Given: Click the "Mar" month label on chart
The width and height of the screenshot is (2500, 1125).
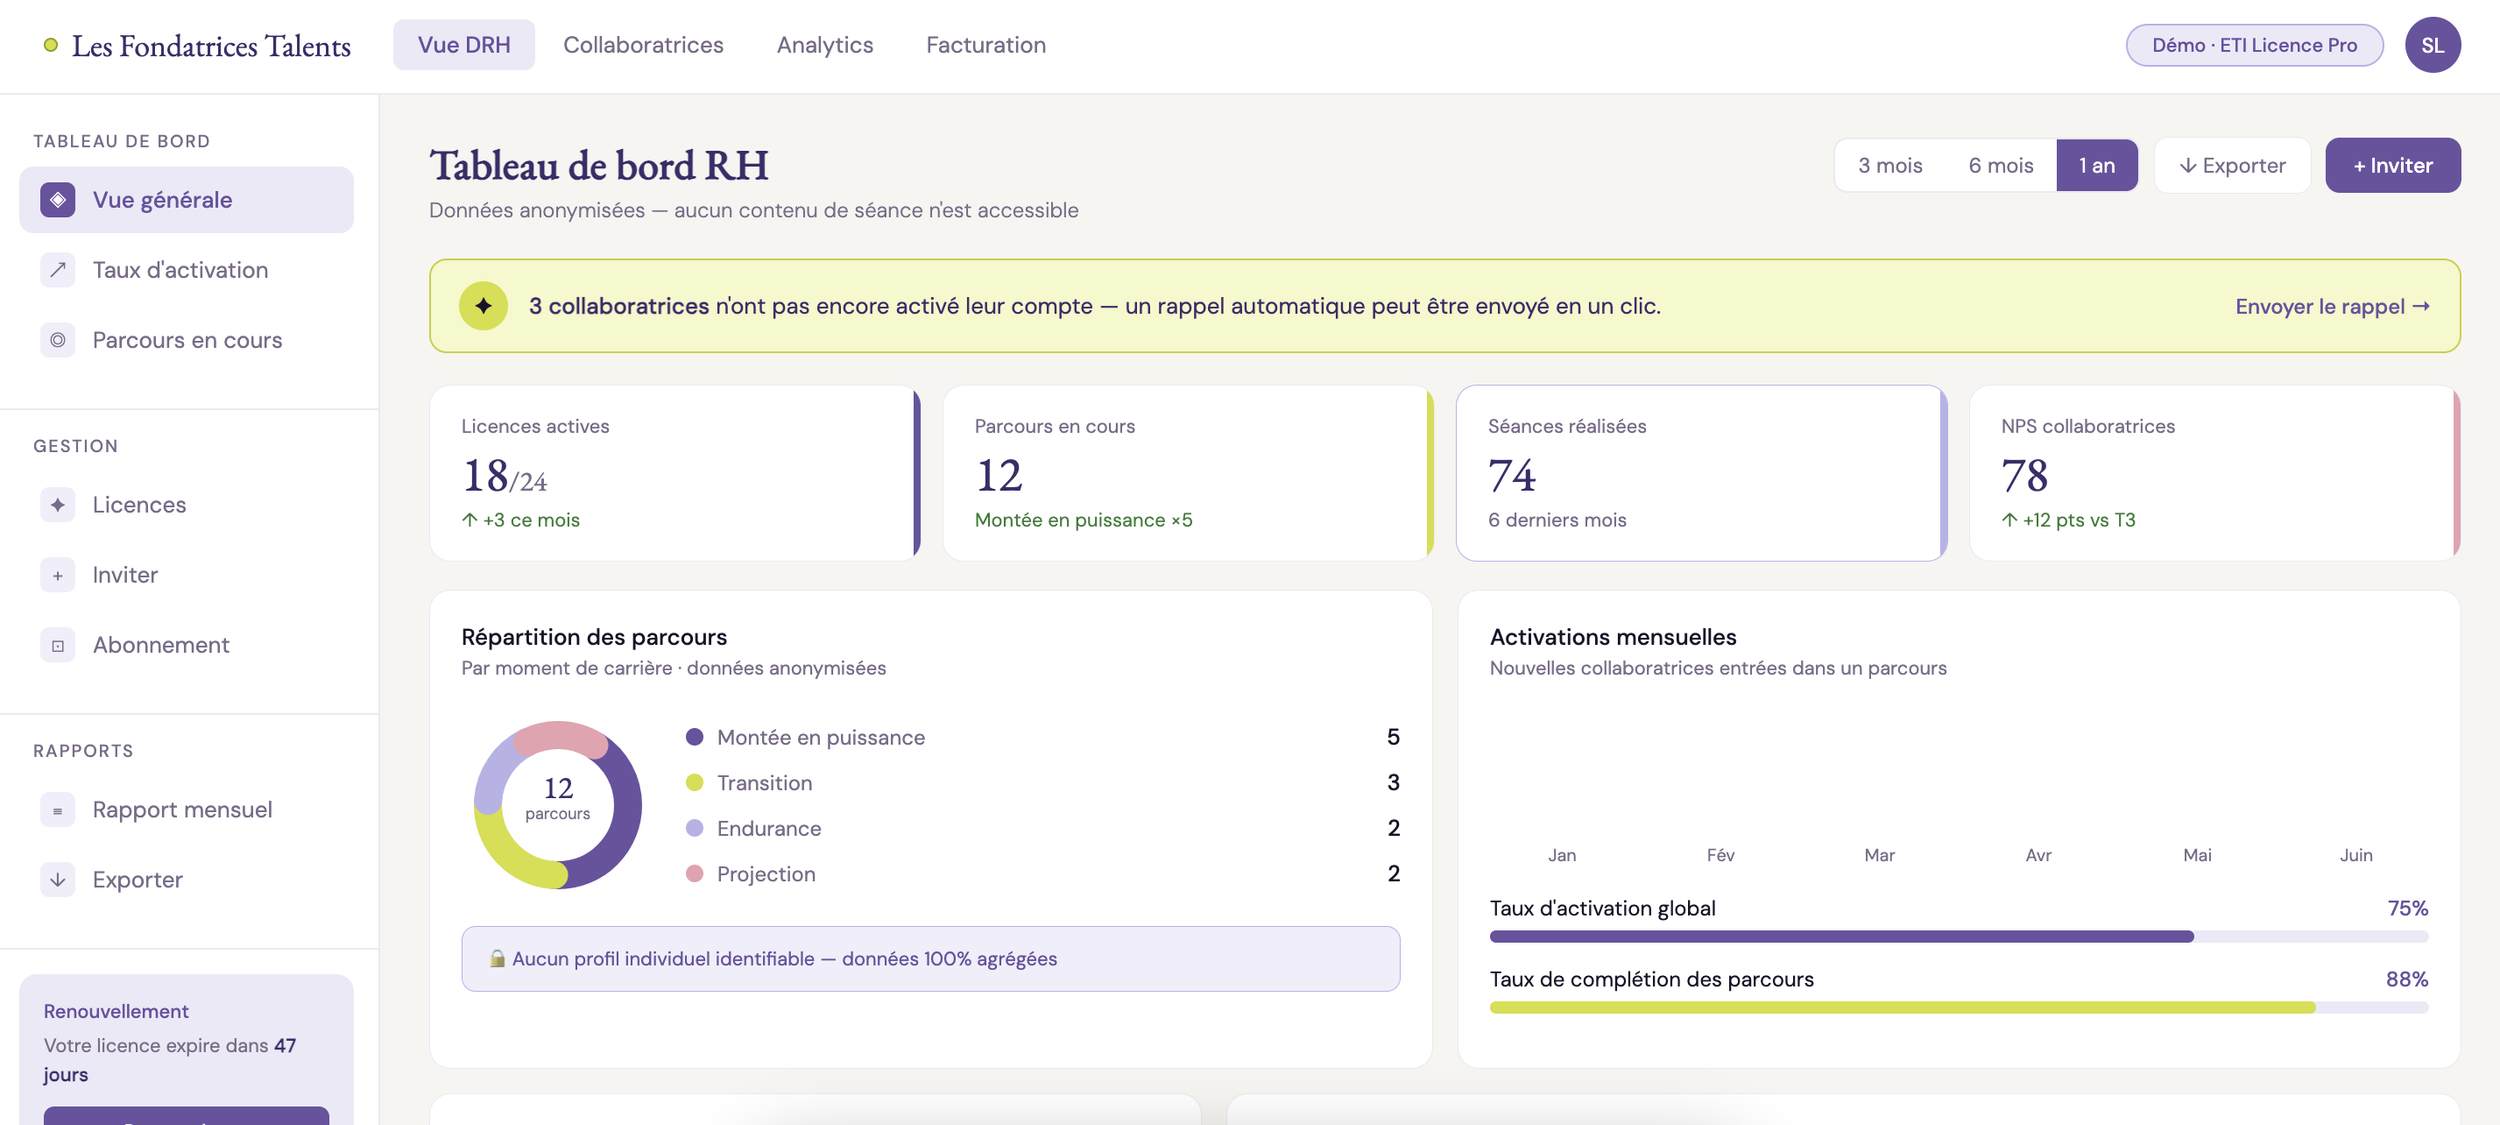Looking at the screenshot, I should (x=1879, y=855).
